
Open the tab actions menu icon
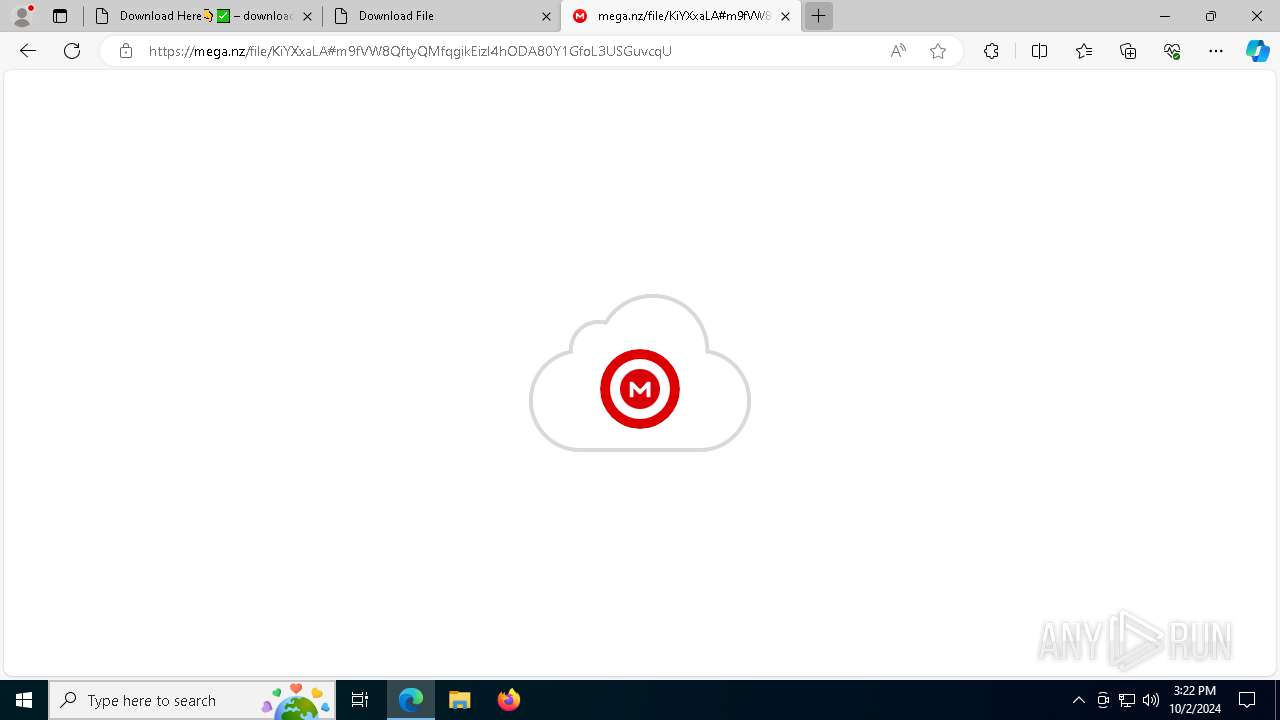tap(60, 16)
